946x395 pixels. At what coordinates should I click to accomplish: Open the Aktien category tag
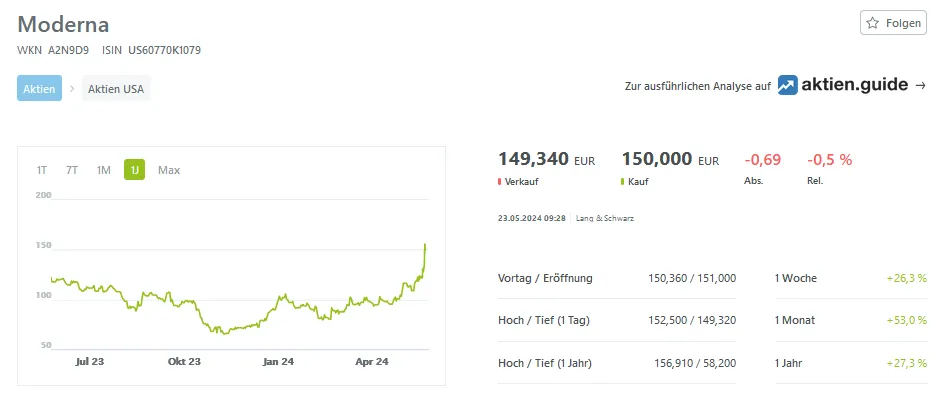click(39, 89)
